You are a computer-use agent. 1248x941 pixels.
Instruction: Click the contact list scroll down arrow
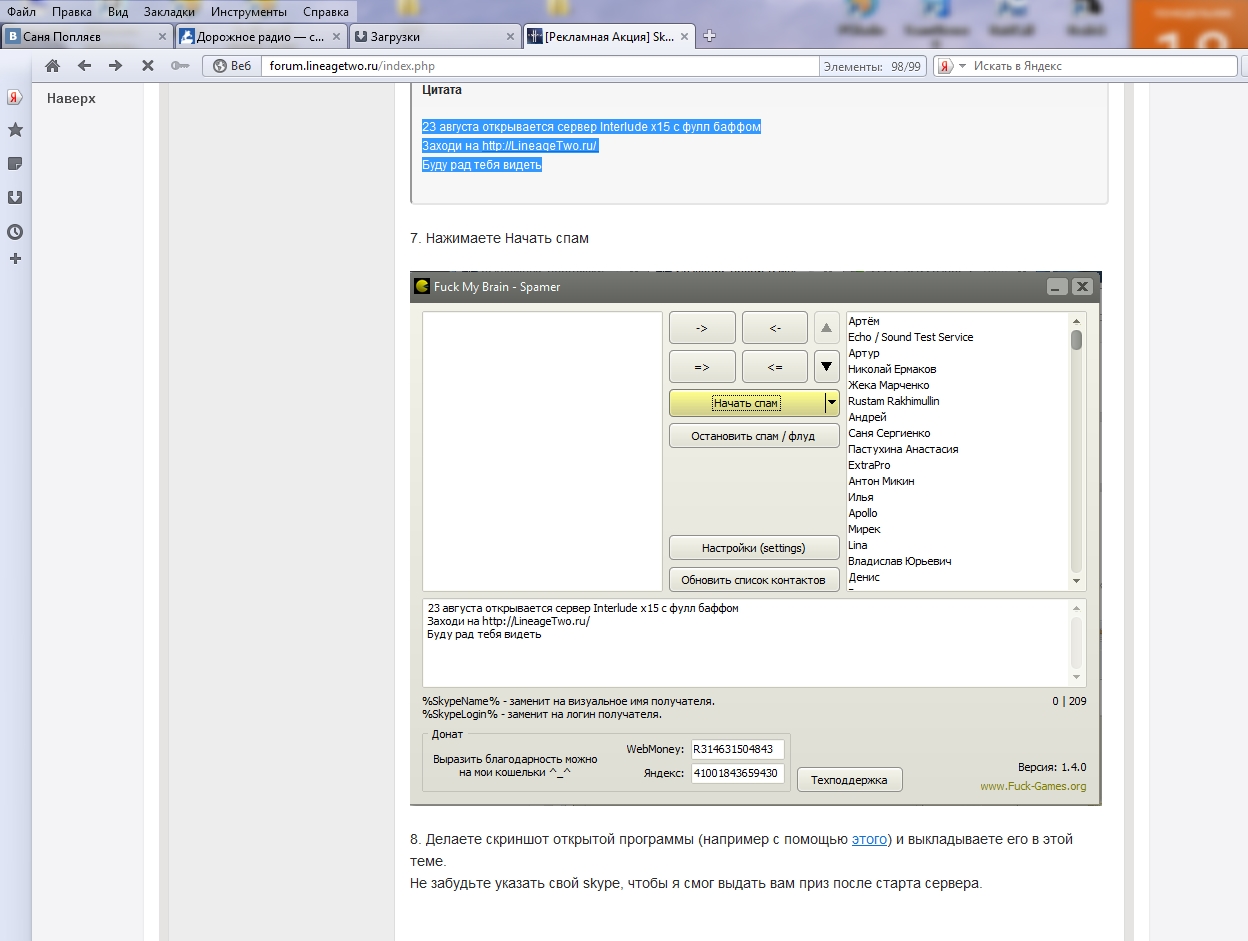point(1076,581)
